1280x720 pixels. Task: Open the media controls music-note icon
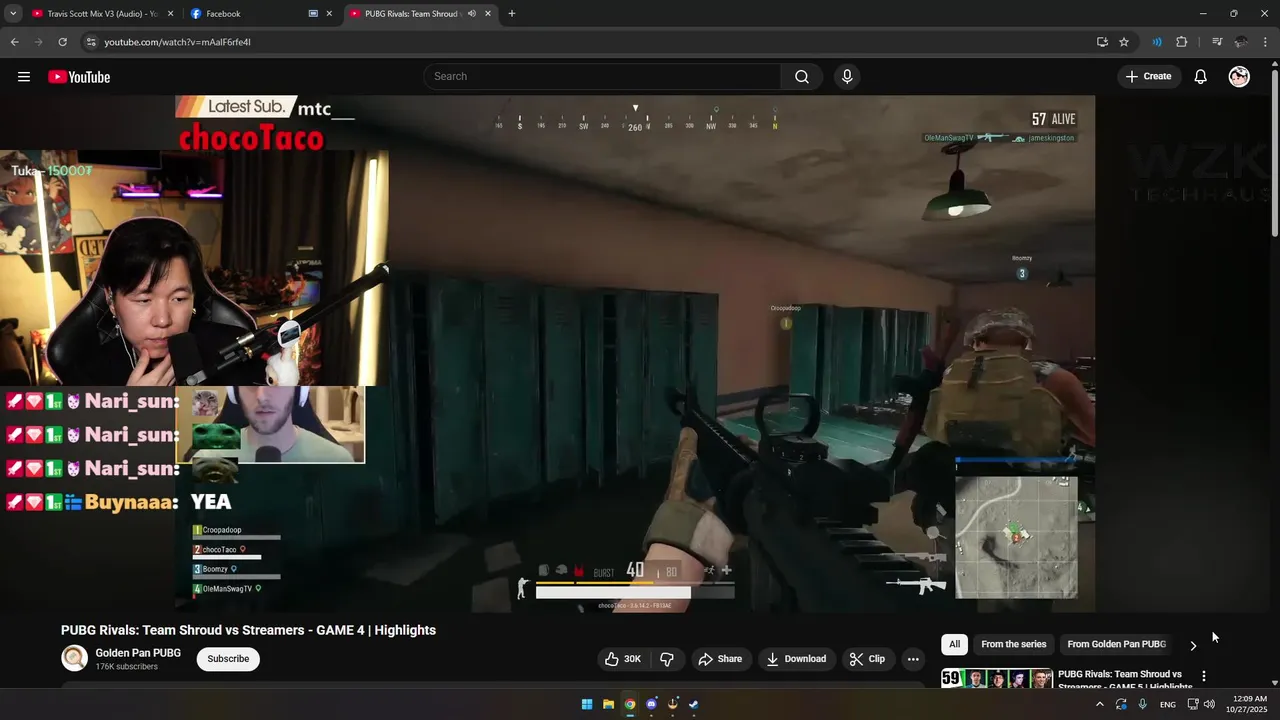coord(1217,42)
